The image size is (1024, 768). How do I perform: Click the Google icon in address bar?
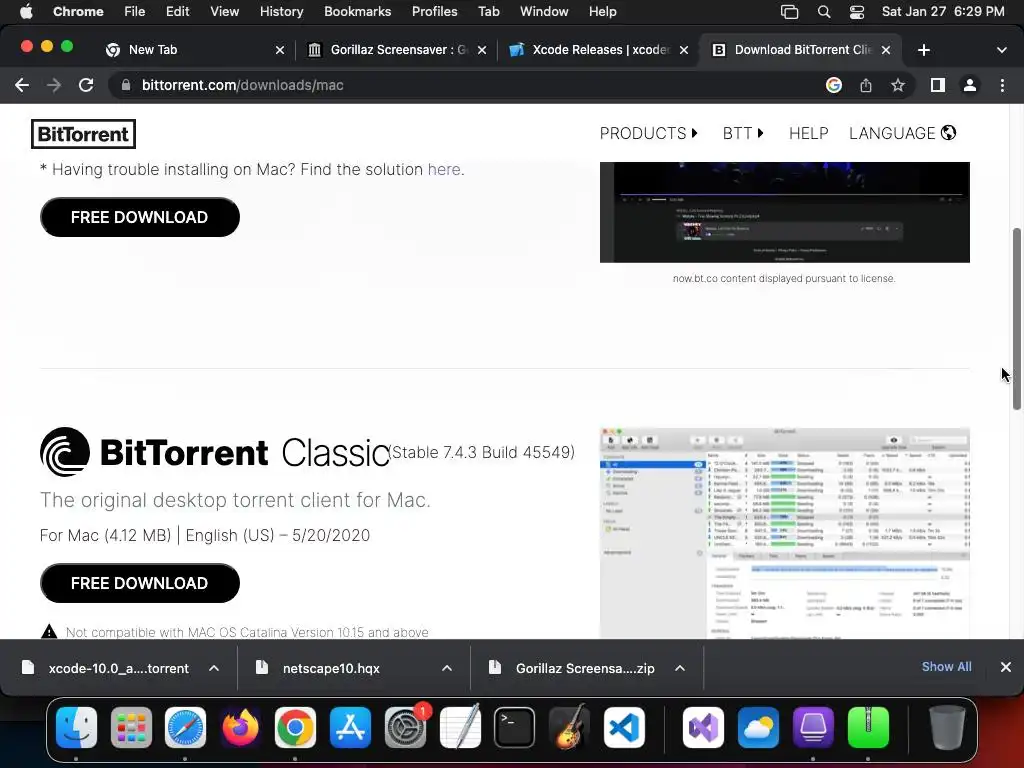833,85
